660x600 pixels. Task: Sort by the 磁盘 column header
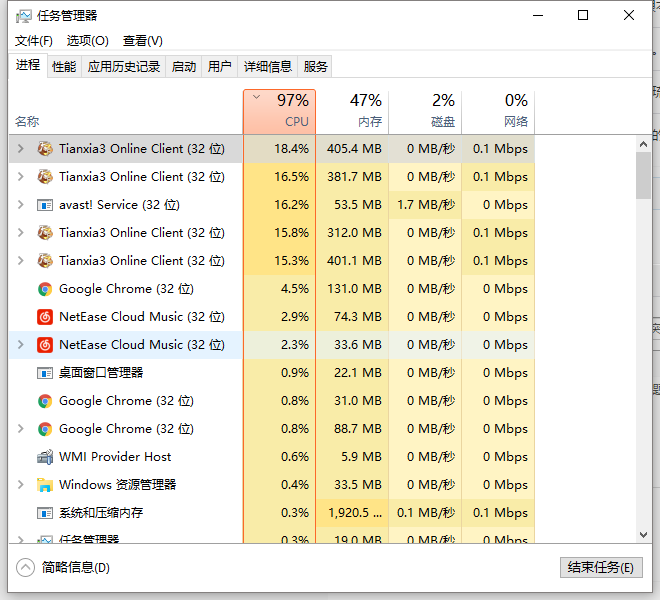[x=425, y=112]
